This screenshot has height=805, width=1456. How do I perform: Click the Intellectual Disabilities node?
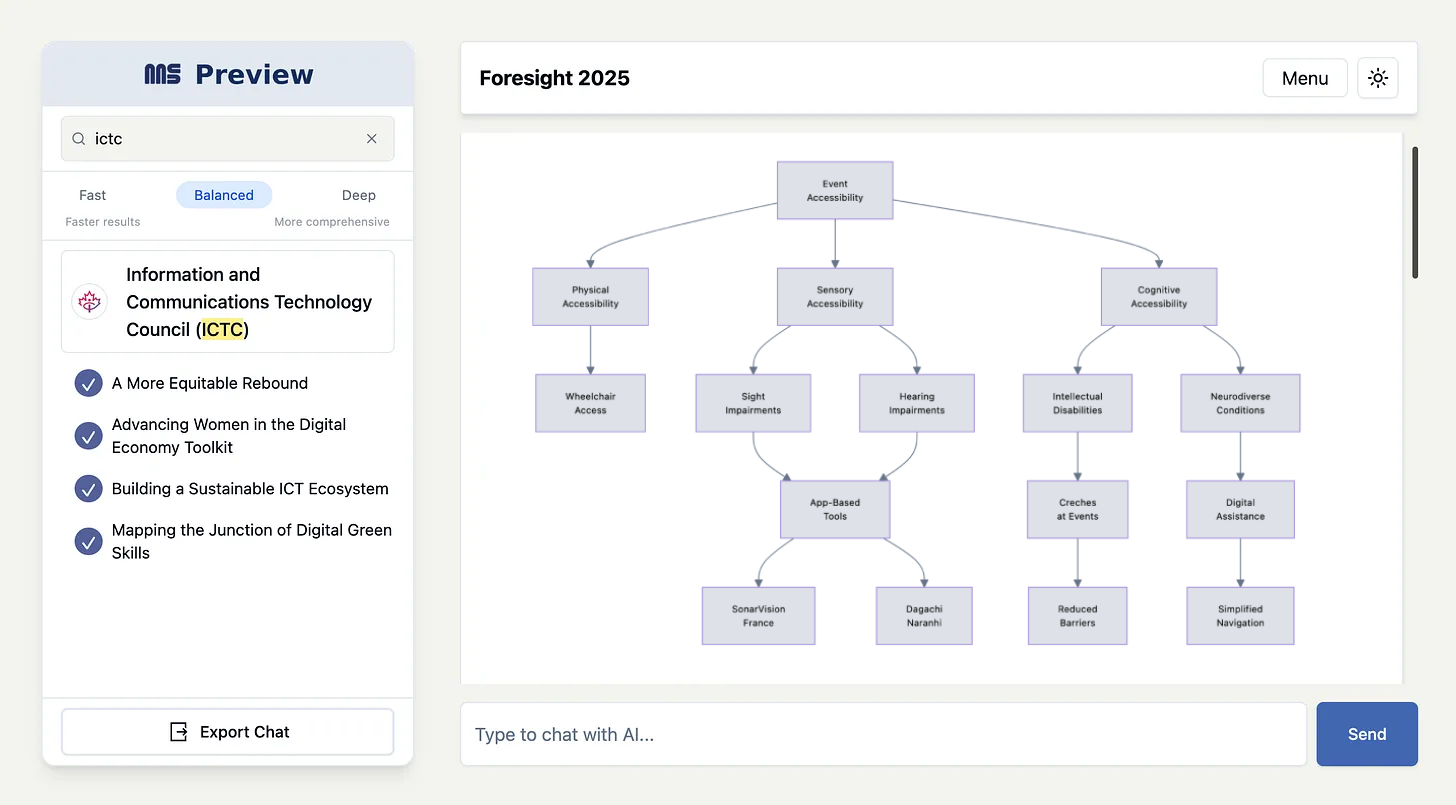(1077, 403)
